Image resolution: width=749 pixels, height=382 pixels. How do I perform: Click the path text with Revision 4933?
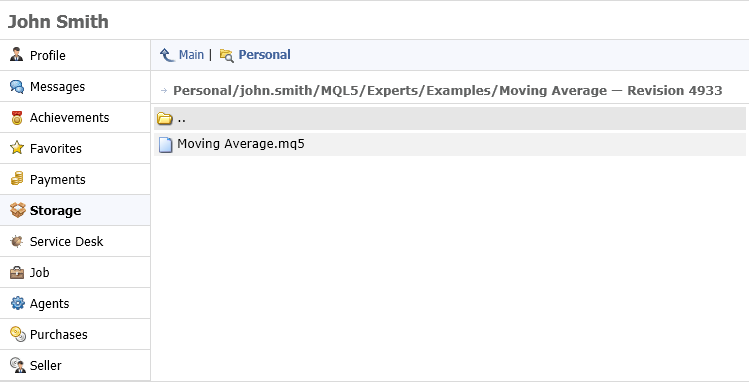pyautogui.click(x=448, y=91)
